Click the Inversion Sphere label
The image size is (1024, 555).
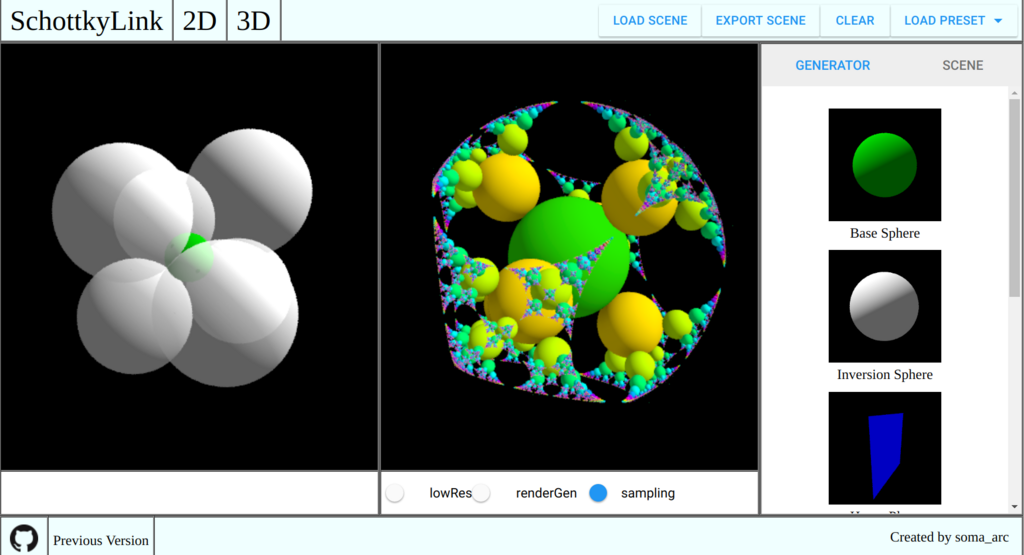point(884,375)
